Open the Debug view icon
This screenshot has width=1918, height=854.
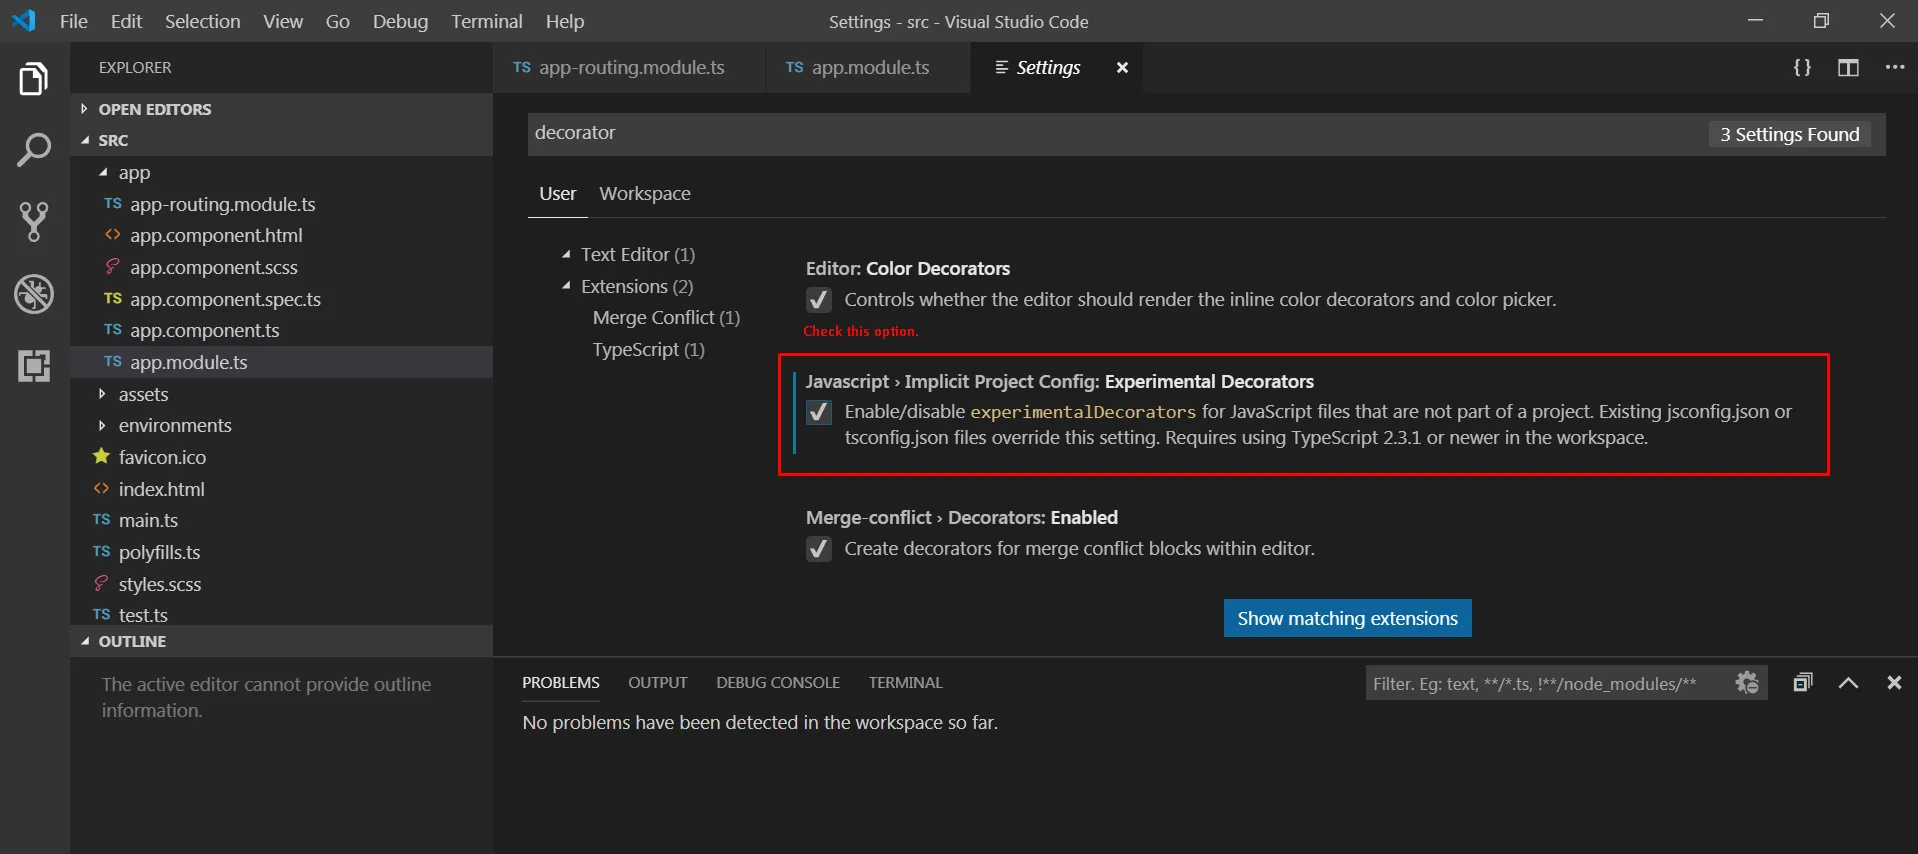[34, 294]
